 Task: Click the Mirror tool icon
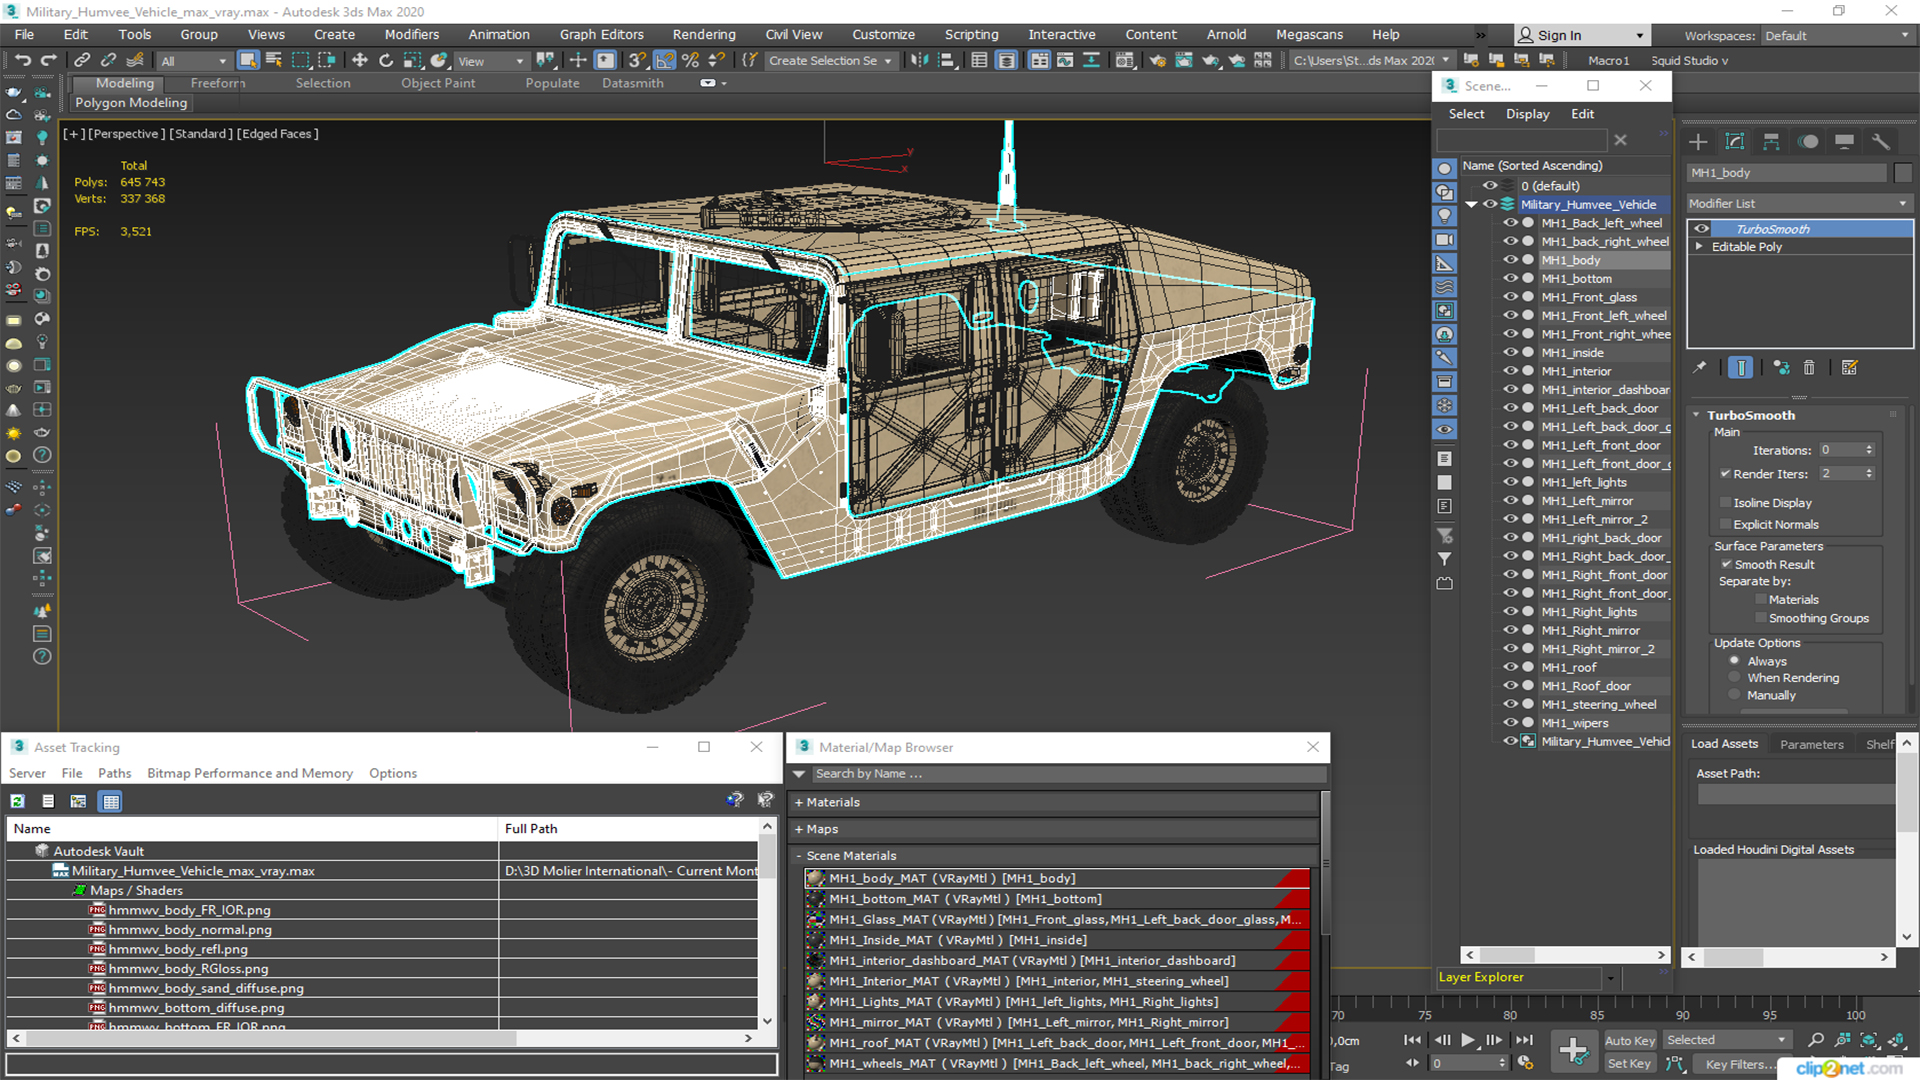918,61
